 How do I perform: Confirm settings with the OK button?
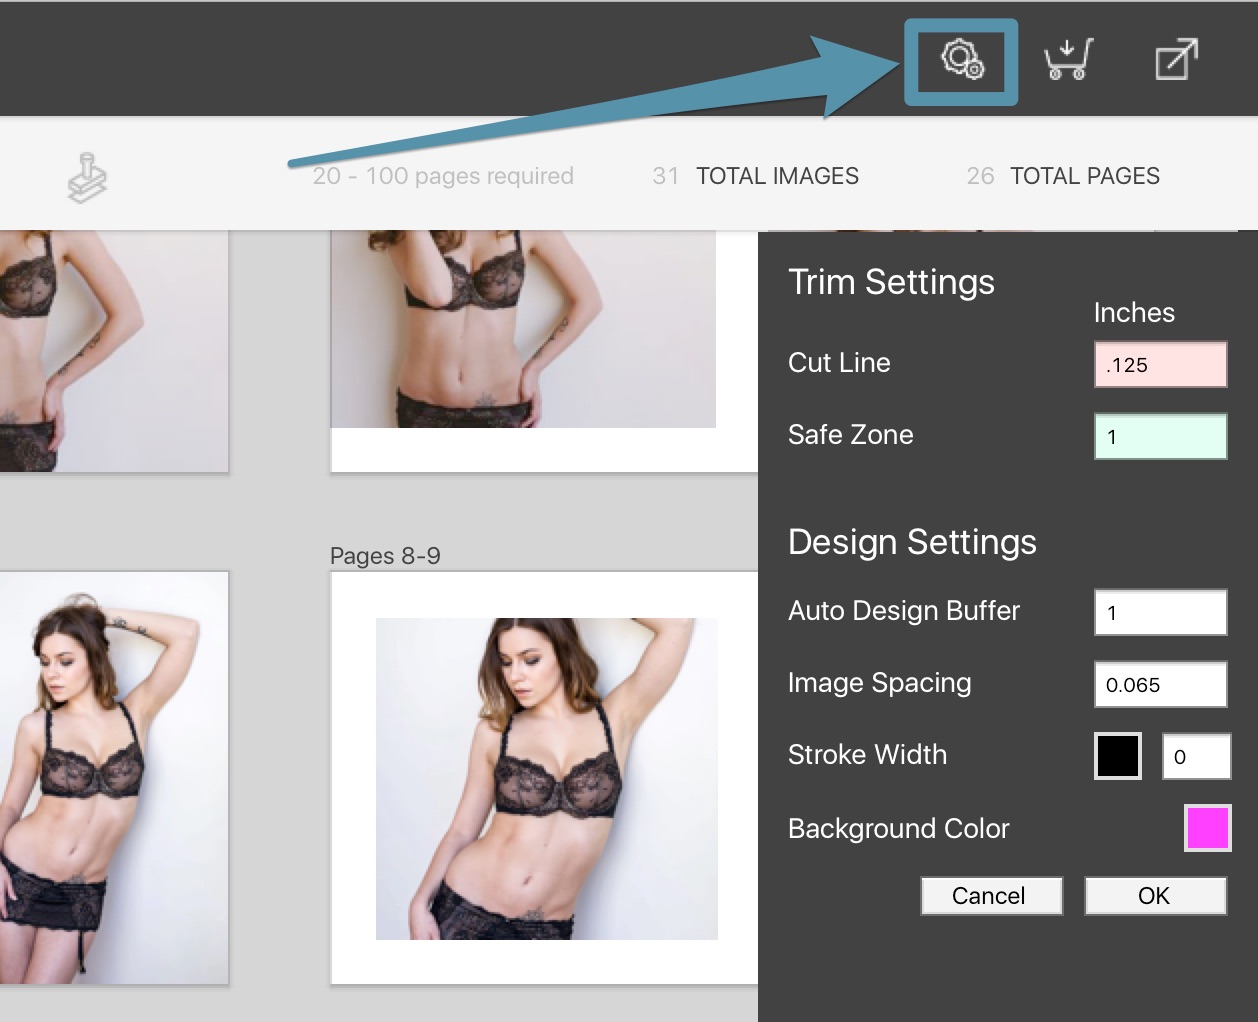click(x=1155, y=895)
